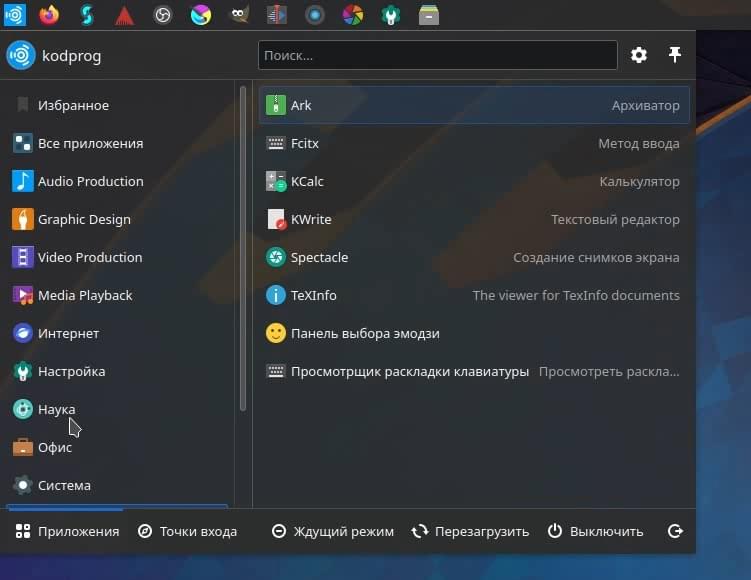The height and width of the screenshot is (580, 751).
Task: Select the Настройка category
Action: click(118, 371)
